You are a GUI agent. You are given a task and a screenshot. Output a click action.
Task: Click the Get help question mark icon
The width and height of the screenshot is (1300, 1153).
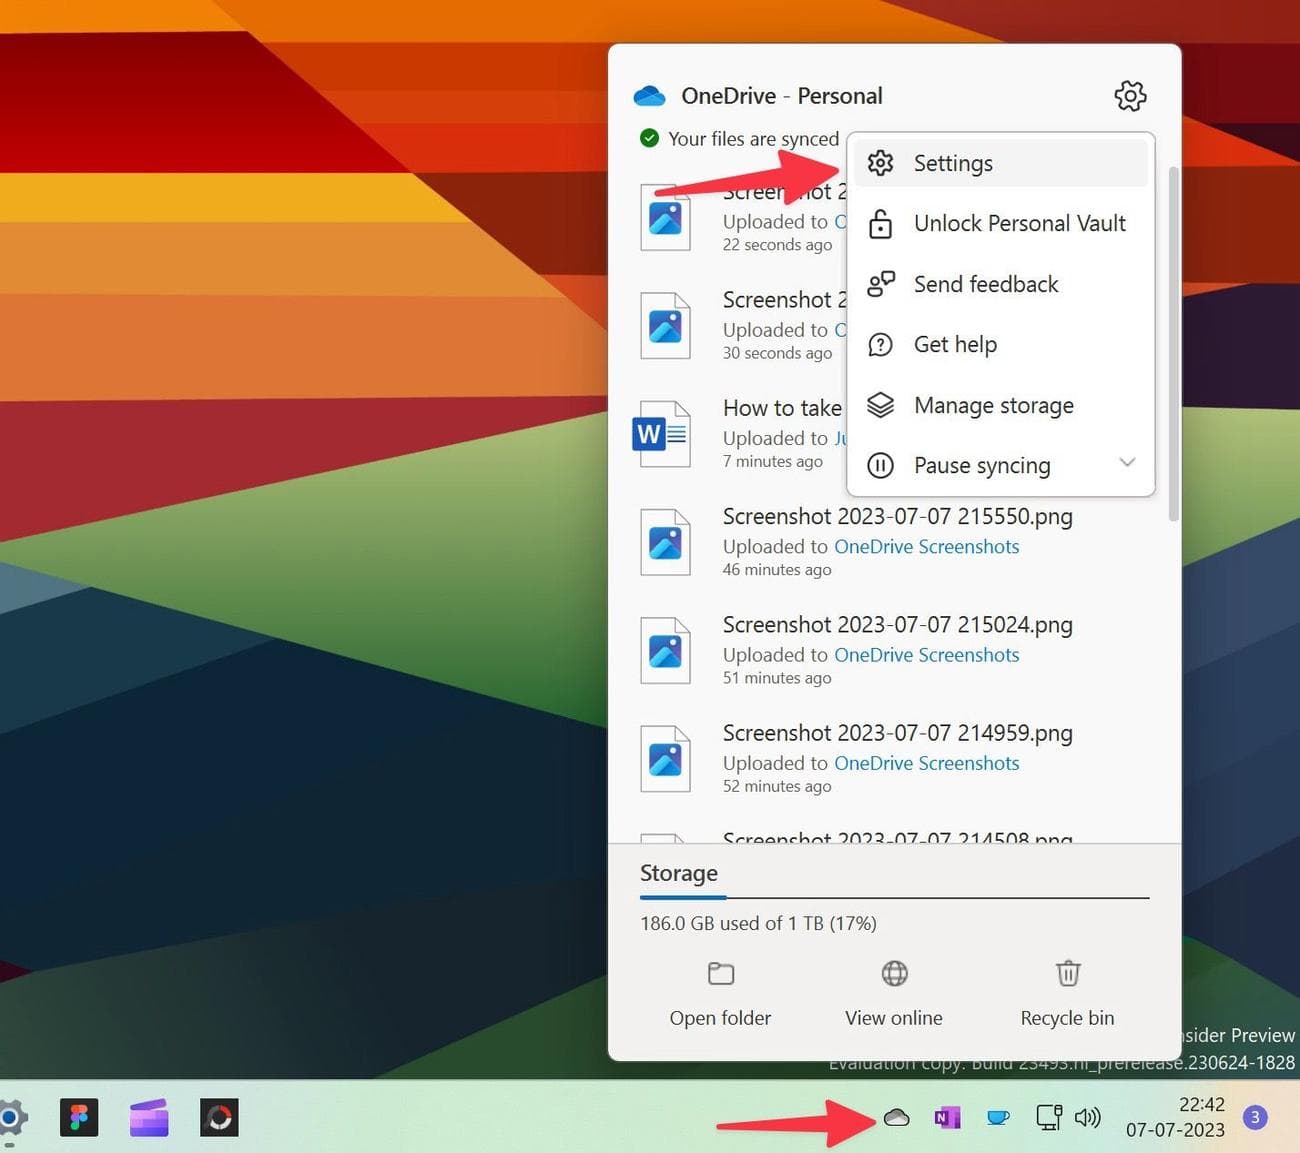pyautogui.click(x=880, y=344)
